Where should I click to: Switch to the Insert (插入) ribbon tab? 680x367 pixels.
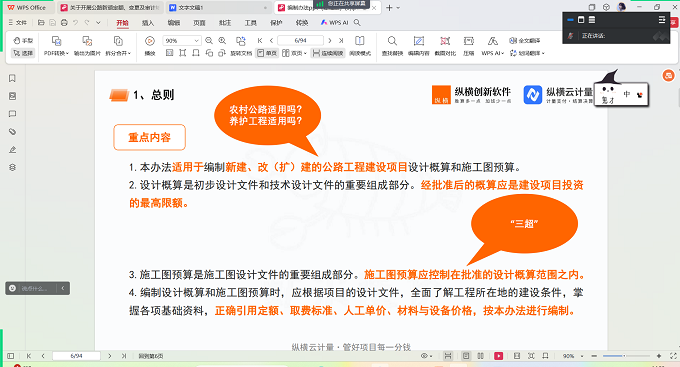coord(148,23)
